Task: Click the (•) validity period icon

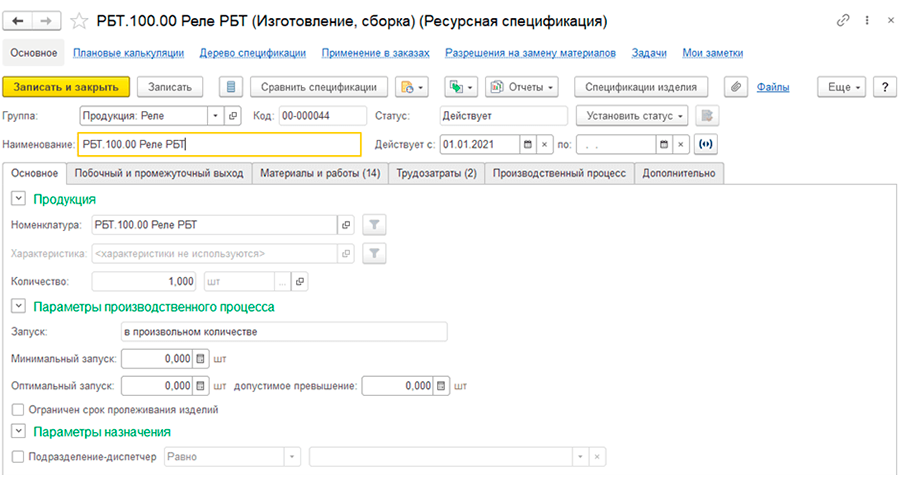Action: coord(706,144)
